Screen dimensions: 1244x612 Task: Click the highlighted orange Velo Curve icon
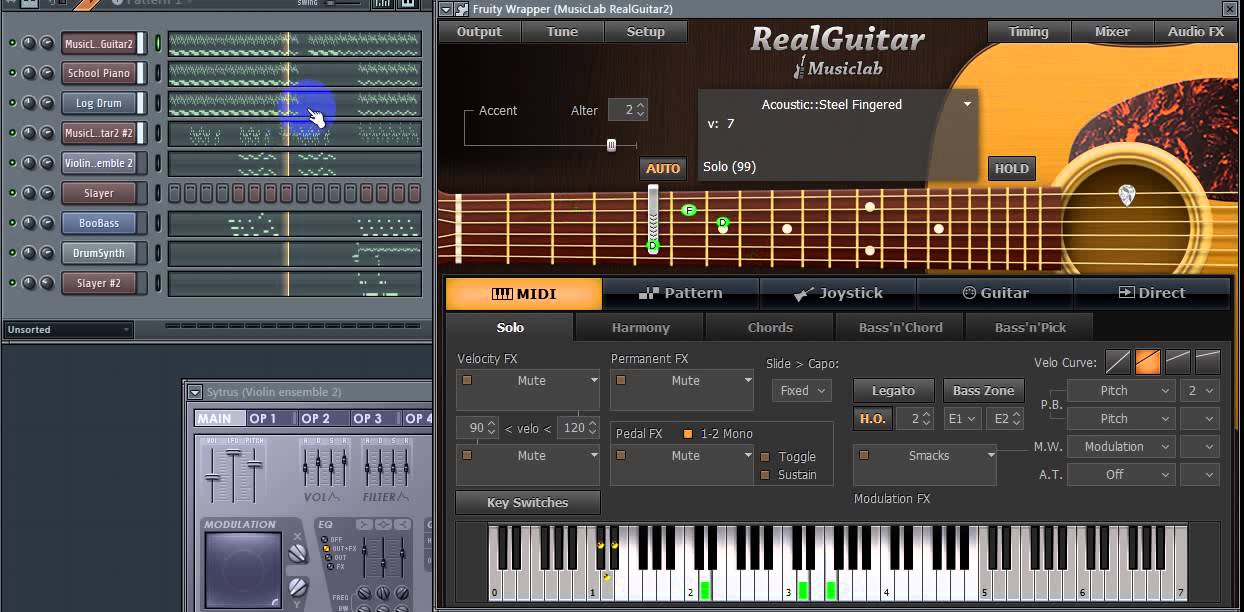coord(1148,362)
